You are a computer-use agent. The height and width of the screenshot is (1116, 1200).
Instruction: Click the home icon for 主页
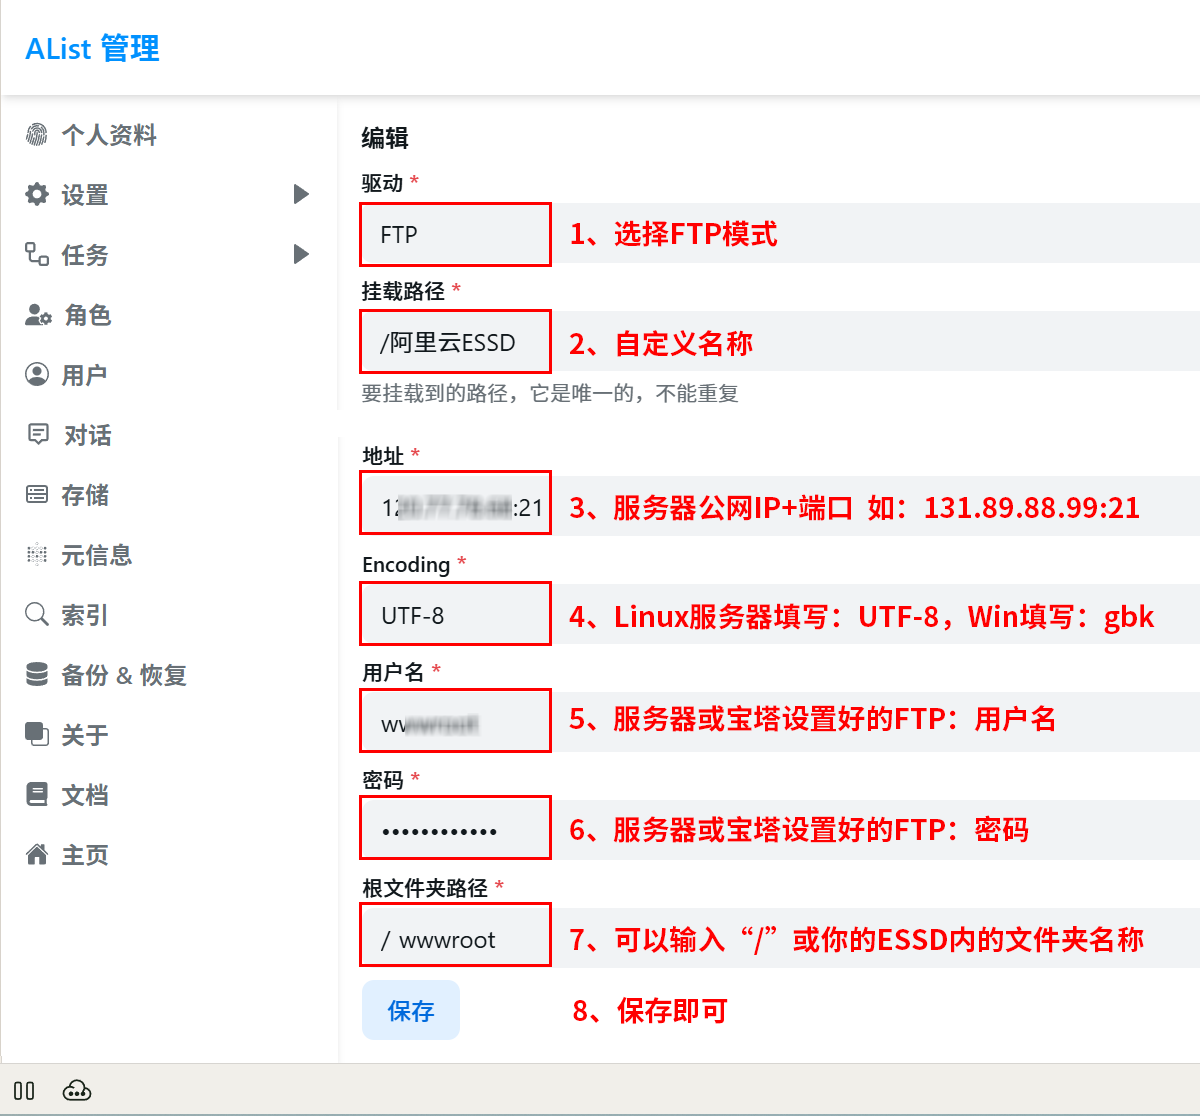coord(37,854)
